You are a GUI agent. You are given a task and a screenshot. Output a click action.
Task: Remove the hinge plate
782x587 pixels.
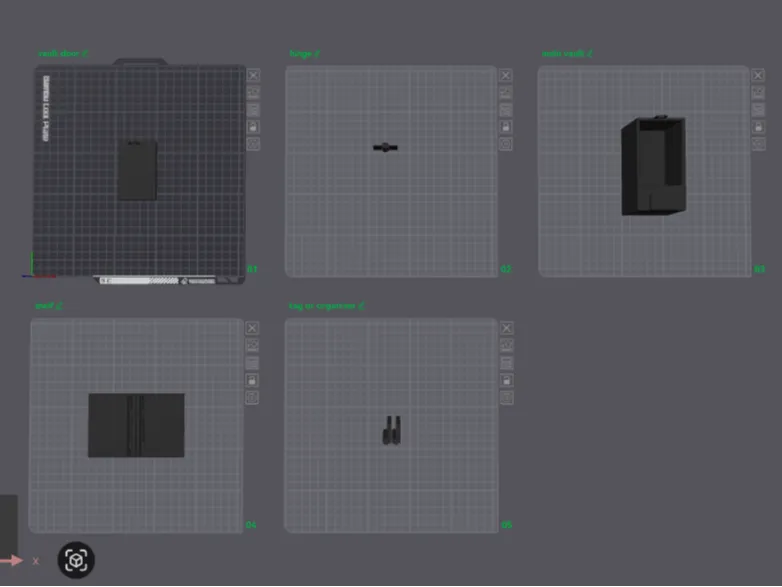tap(506, 75)
